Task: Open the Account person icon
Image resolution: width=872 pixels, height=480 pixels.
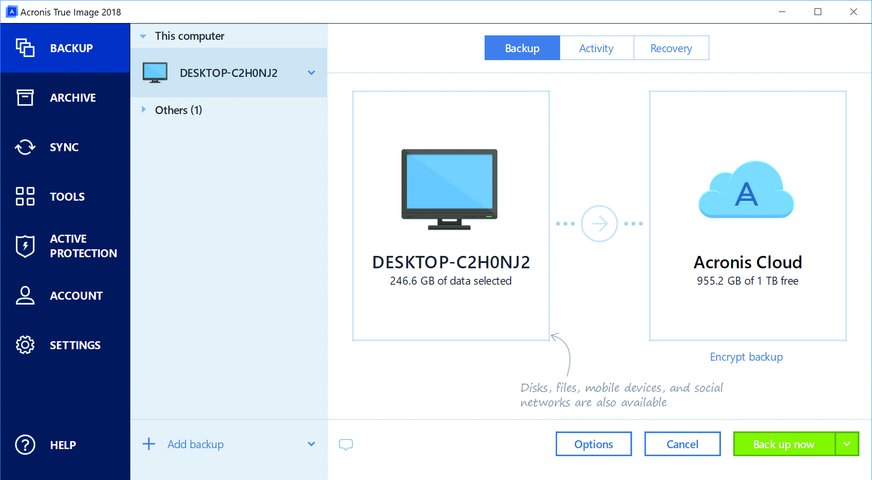Action: pyautogui.click(x=25, y=295)
